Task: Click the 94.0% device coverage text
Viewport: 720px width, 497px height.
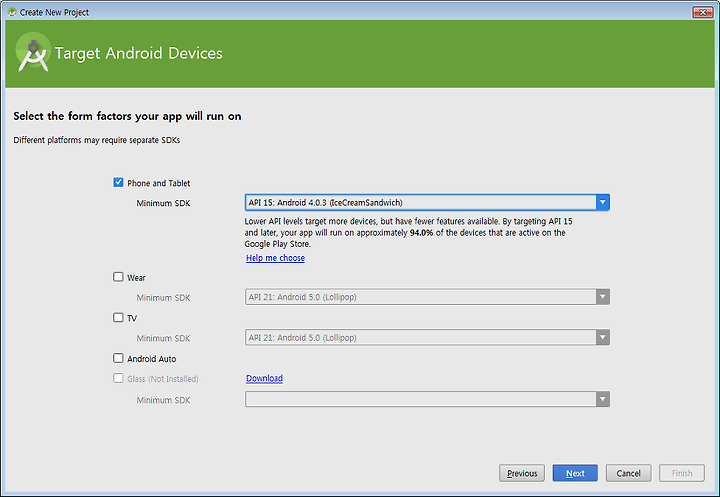Action: [421, 233]
